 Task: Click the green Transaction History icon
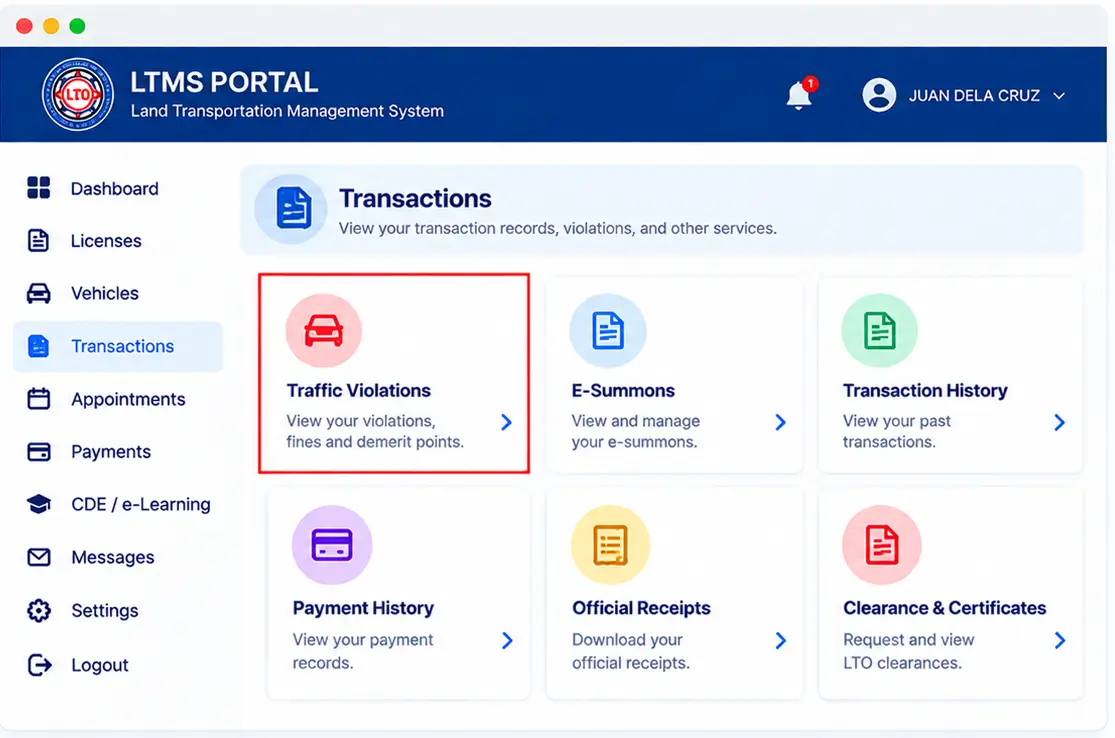click(x=880, y=331)
